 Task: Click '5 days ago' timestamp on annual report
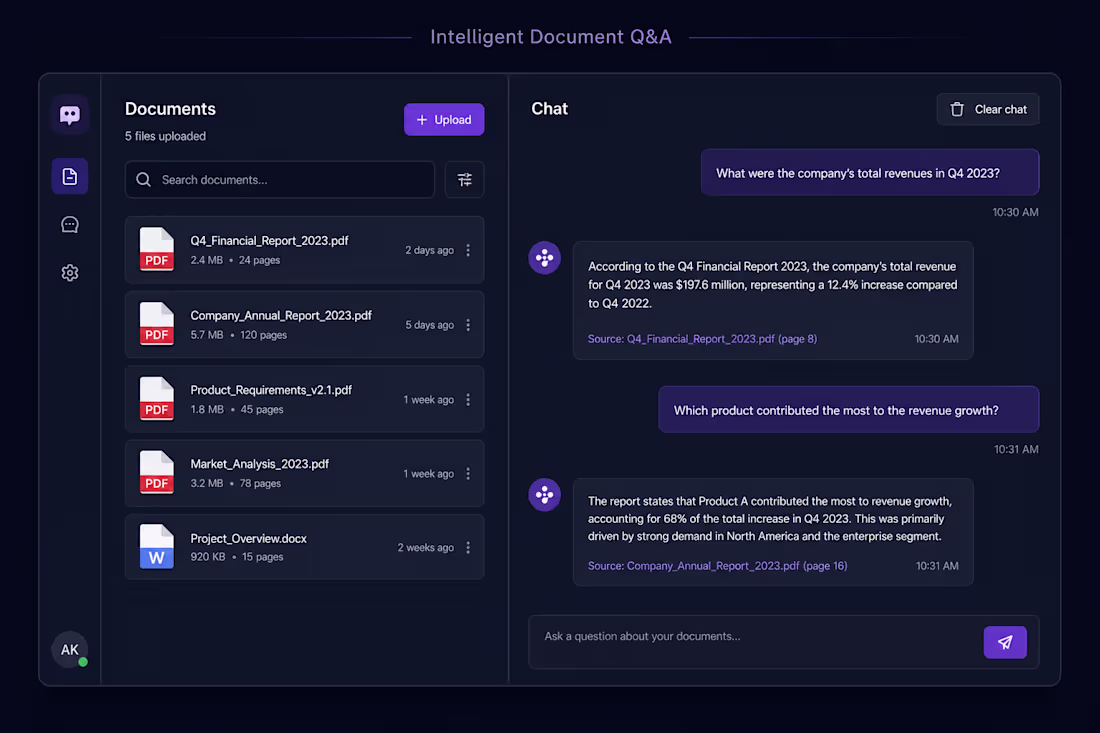click(x=429, y=325)
